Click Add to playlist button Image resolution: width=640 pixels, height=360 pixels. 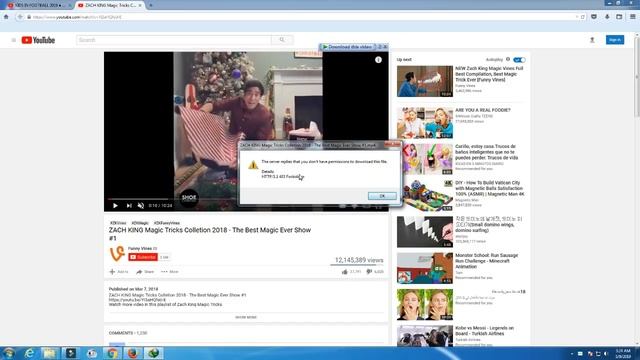[119, 272]
